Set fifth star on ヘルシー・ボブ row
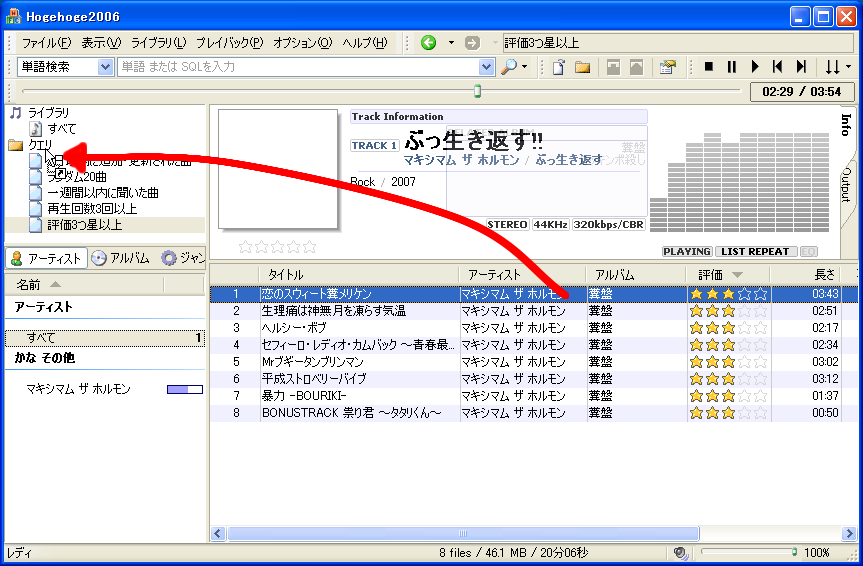The image size is (863, 566). [x=760, y=328]
